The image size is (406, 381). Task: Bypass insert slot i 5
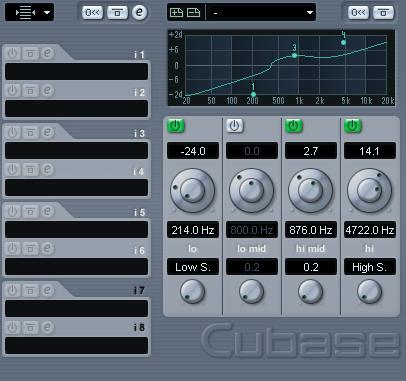point(30,211)
